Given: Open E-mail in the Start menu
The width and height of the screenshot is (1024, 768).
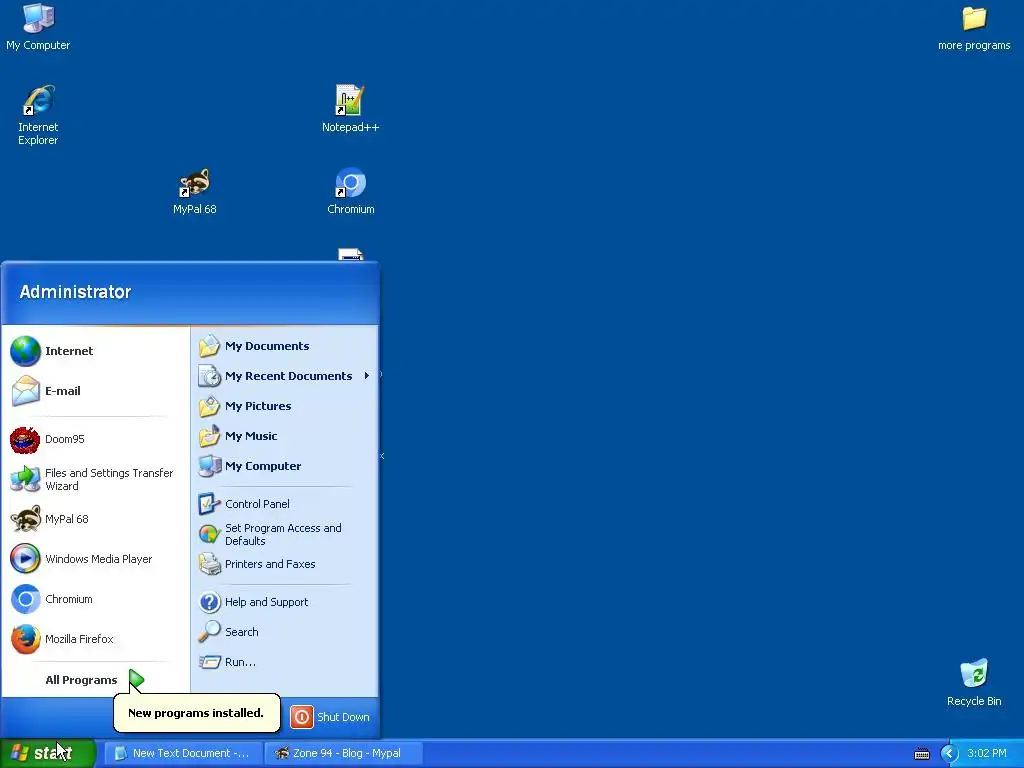Looking at the screenshot, I should tap(95, 391).
